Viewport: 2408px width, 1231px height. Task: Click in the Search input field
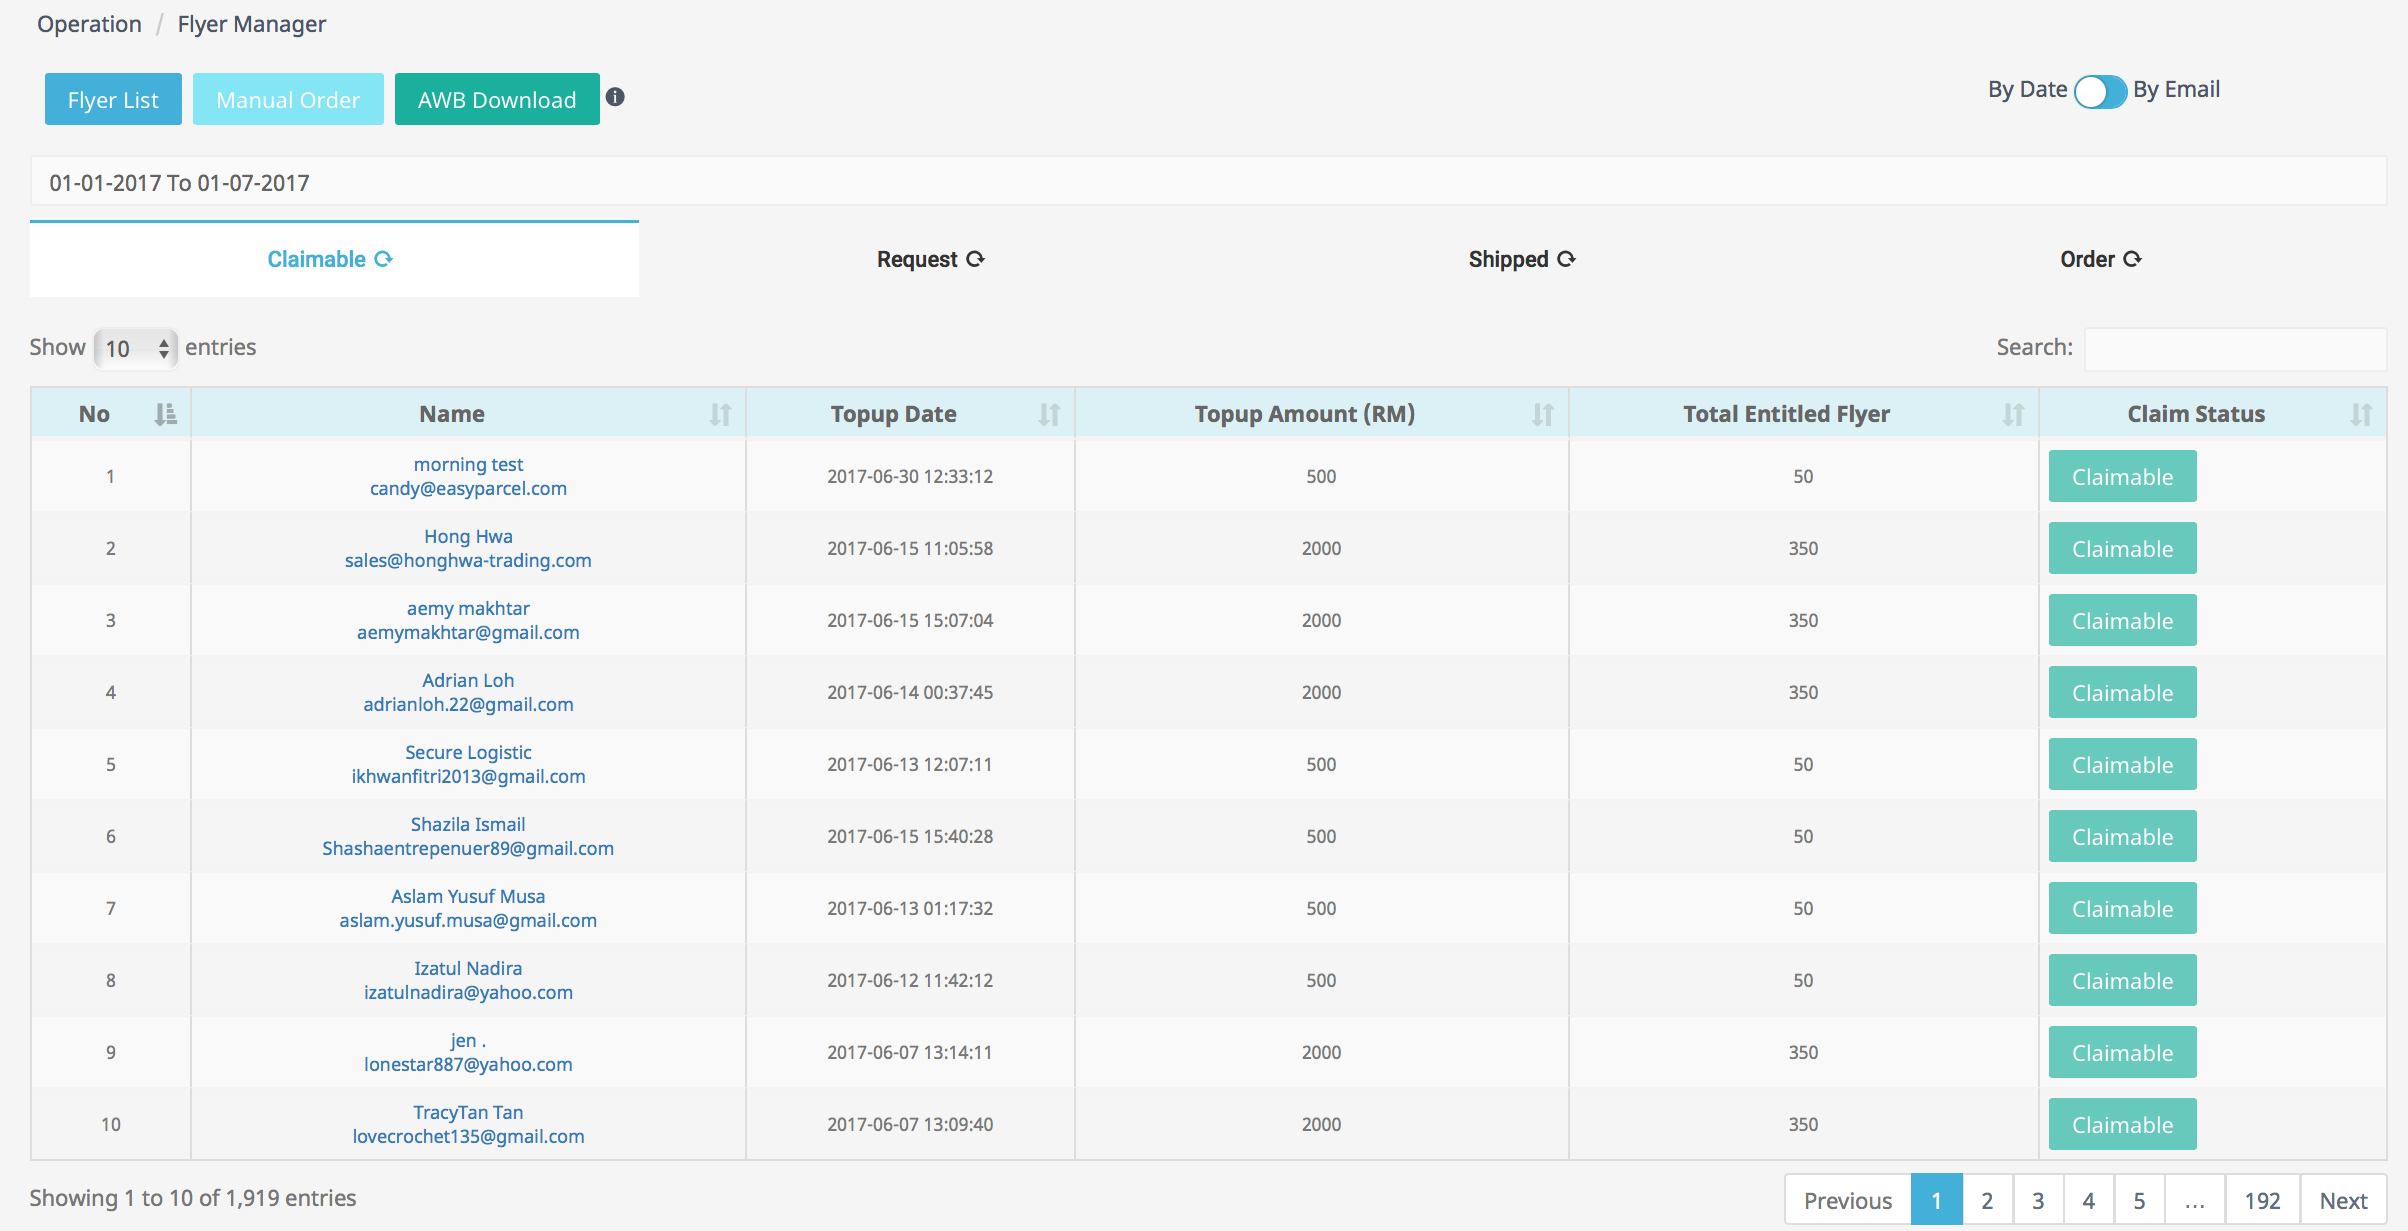[x=2234, y=348]
